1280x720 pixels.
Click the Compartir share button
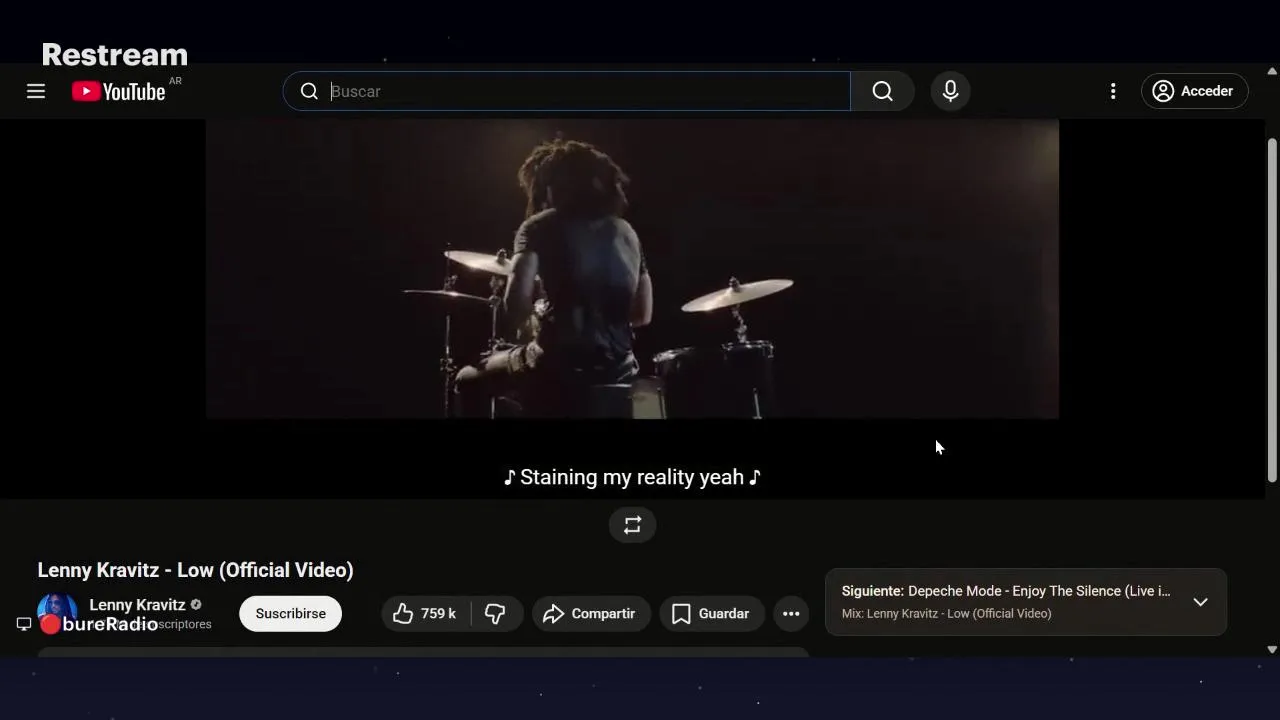tap(590, 613)
